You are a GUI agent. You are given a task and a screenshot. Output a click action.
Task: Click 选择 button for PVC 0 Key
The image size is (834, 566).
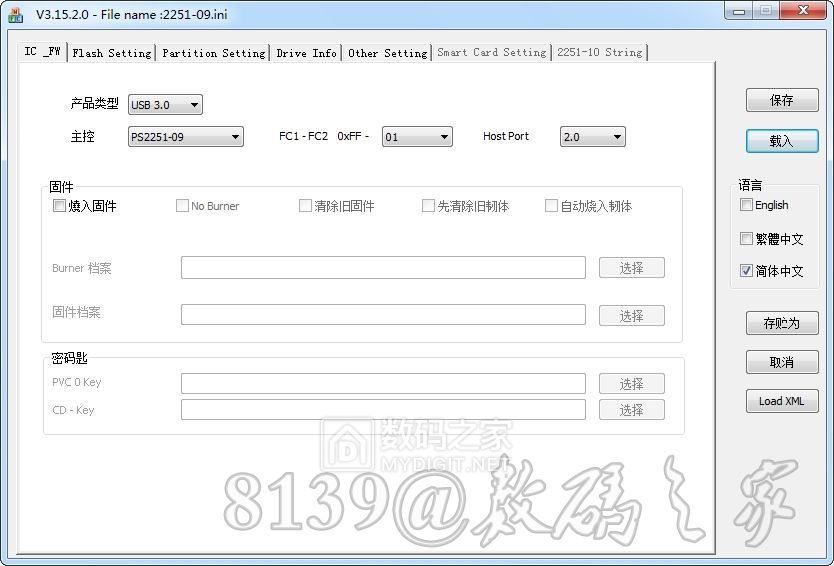click(x=632, y=383)
